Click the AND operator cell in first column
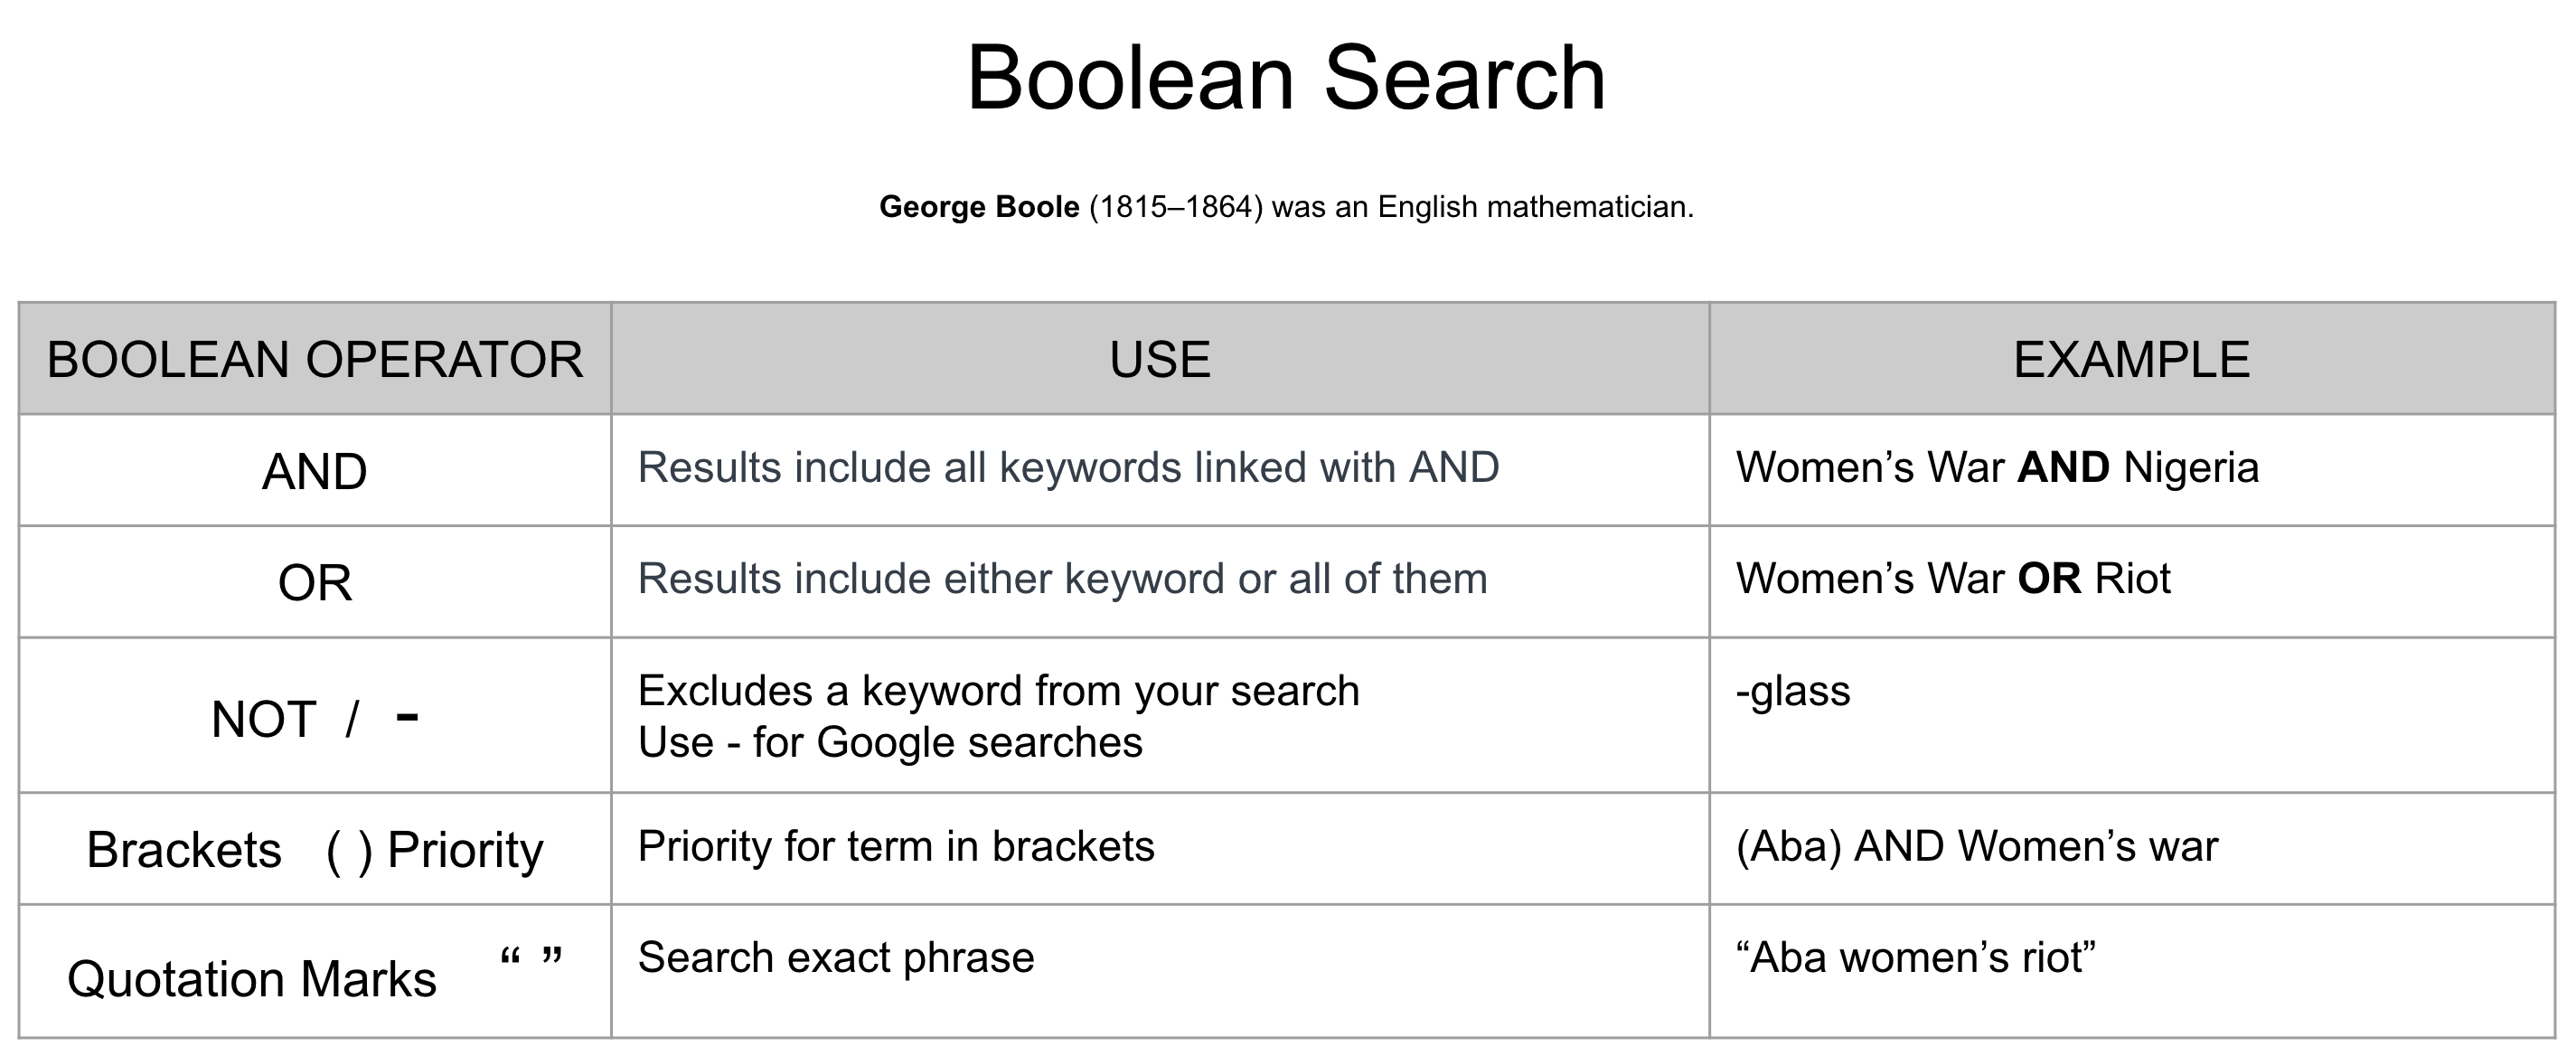Image resolution: width=2576 pixels, height=1056 pixels. tap(314, 472)
